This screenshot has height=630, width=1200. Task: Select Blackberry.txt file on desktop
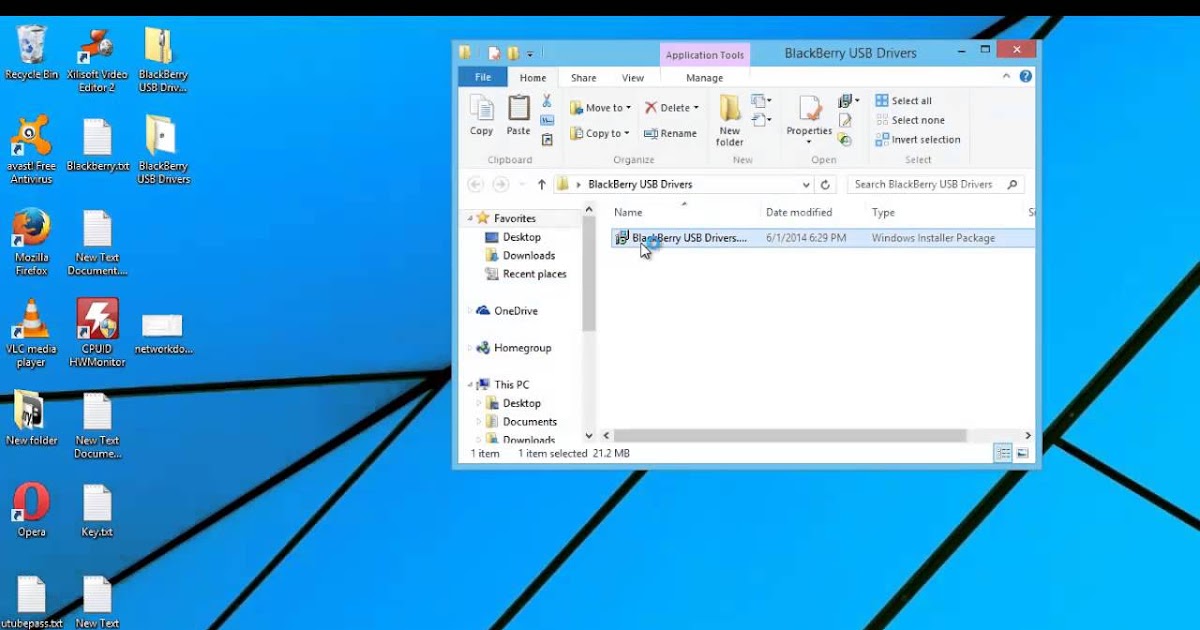(x=97, y=145)
